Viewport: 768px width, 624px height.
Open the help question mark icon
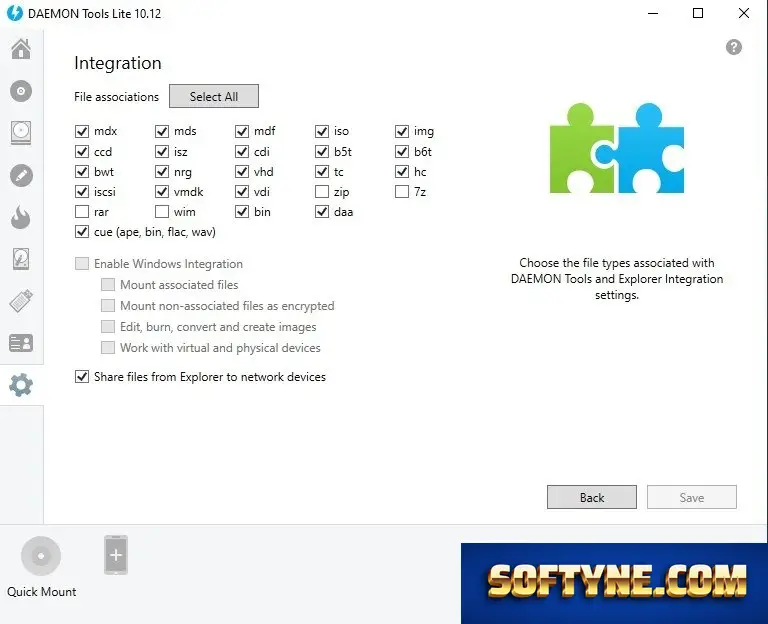[x=733, y=48]
